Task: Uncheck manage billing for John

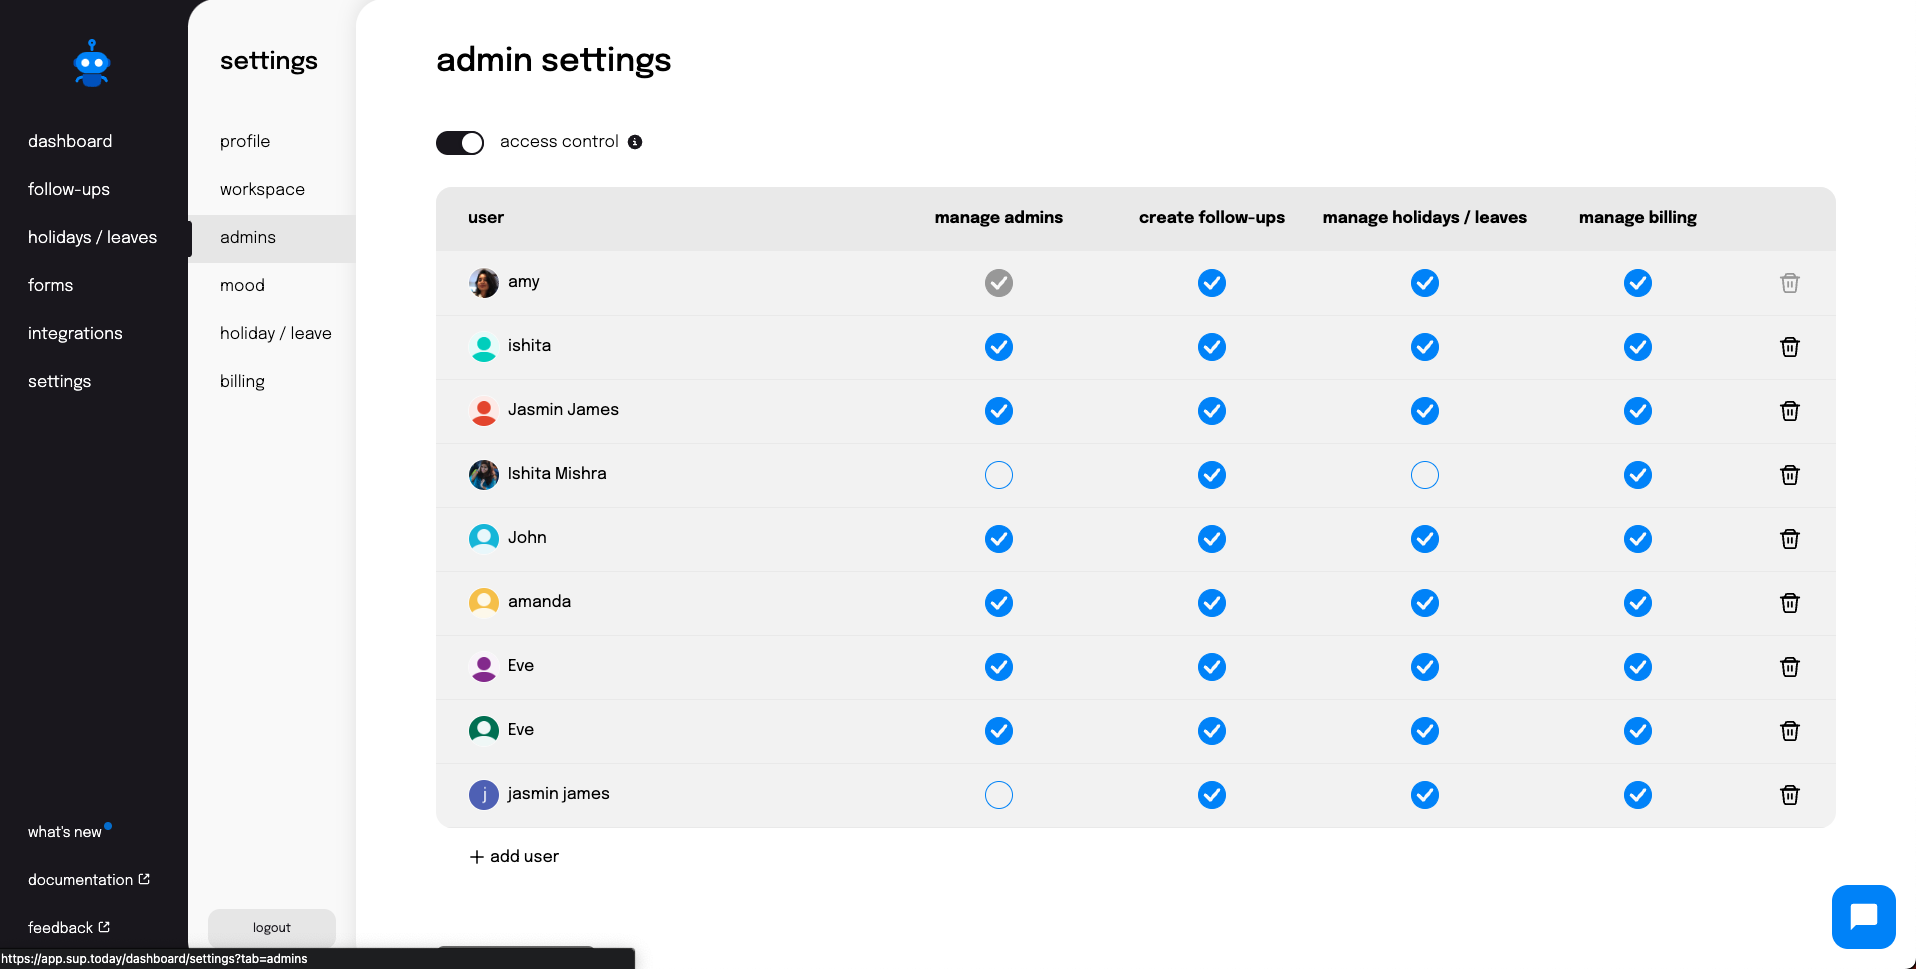Action: (x=1638, y=539)
